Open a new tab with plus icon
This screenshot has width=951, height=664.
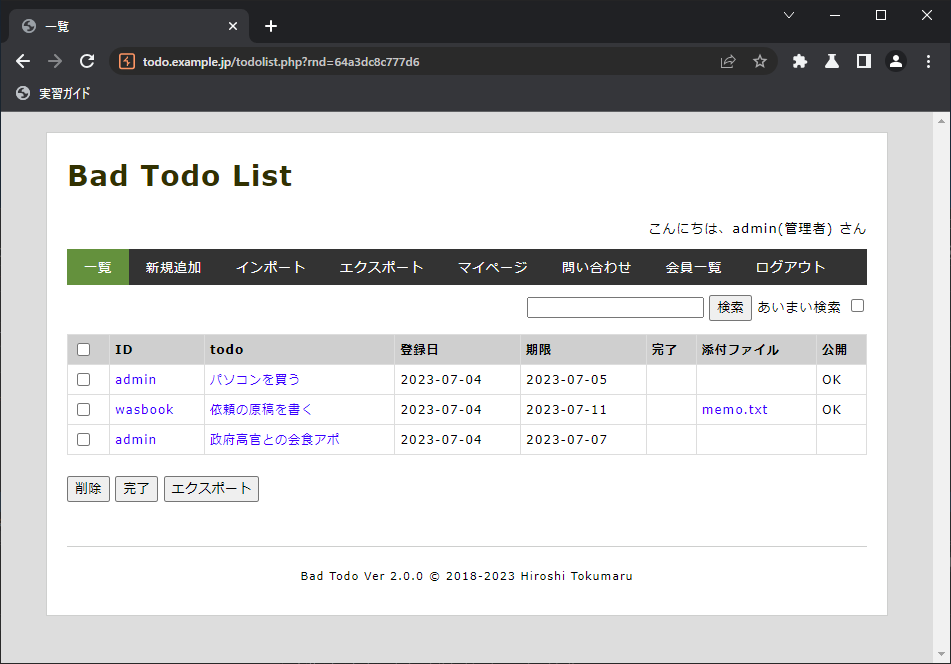pos(271,26)
